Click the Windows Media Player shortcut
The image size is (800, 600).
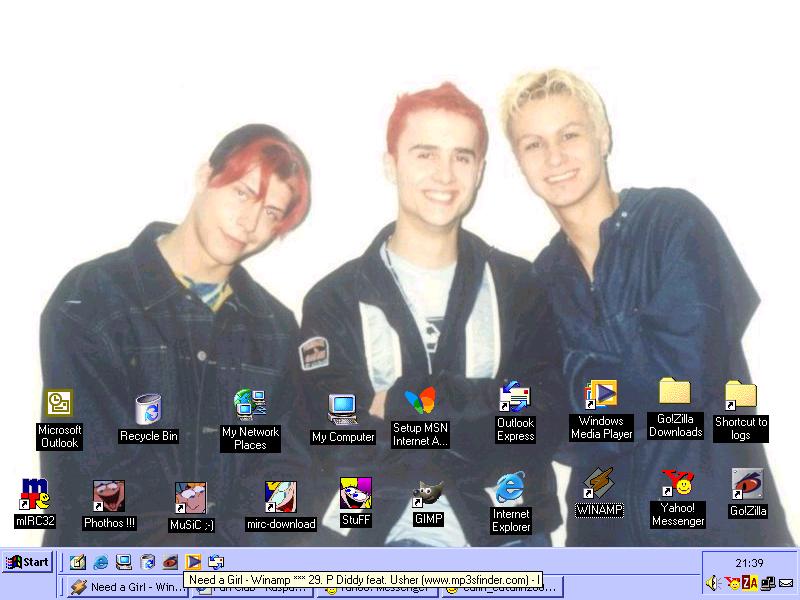(602, 395)
